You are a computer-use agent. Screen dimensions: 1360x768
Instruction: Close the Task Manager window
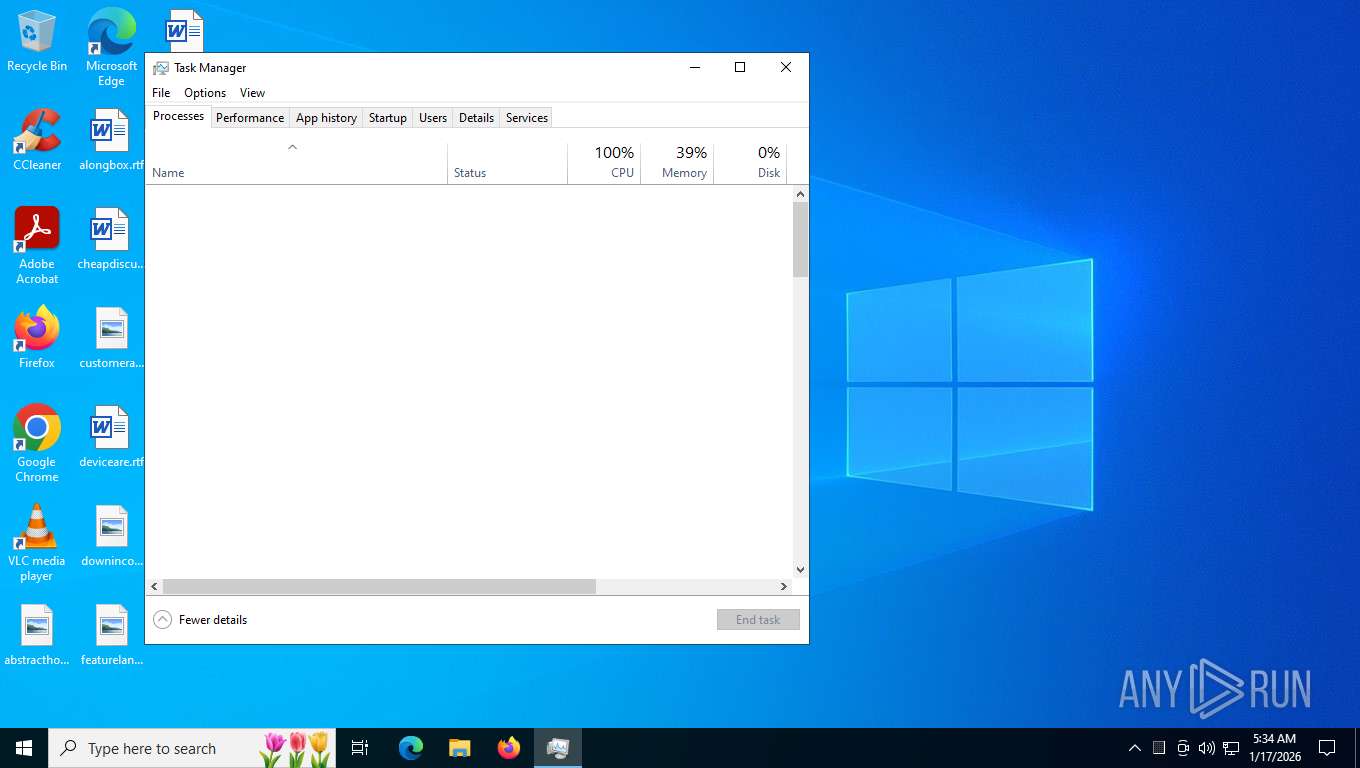click(786, 67)
